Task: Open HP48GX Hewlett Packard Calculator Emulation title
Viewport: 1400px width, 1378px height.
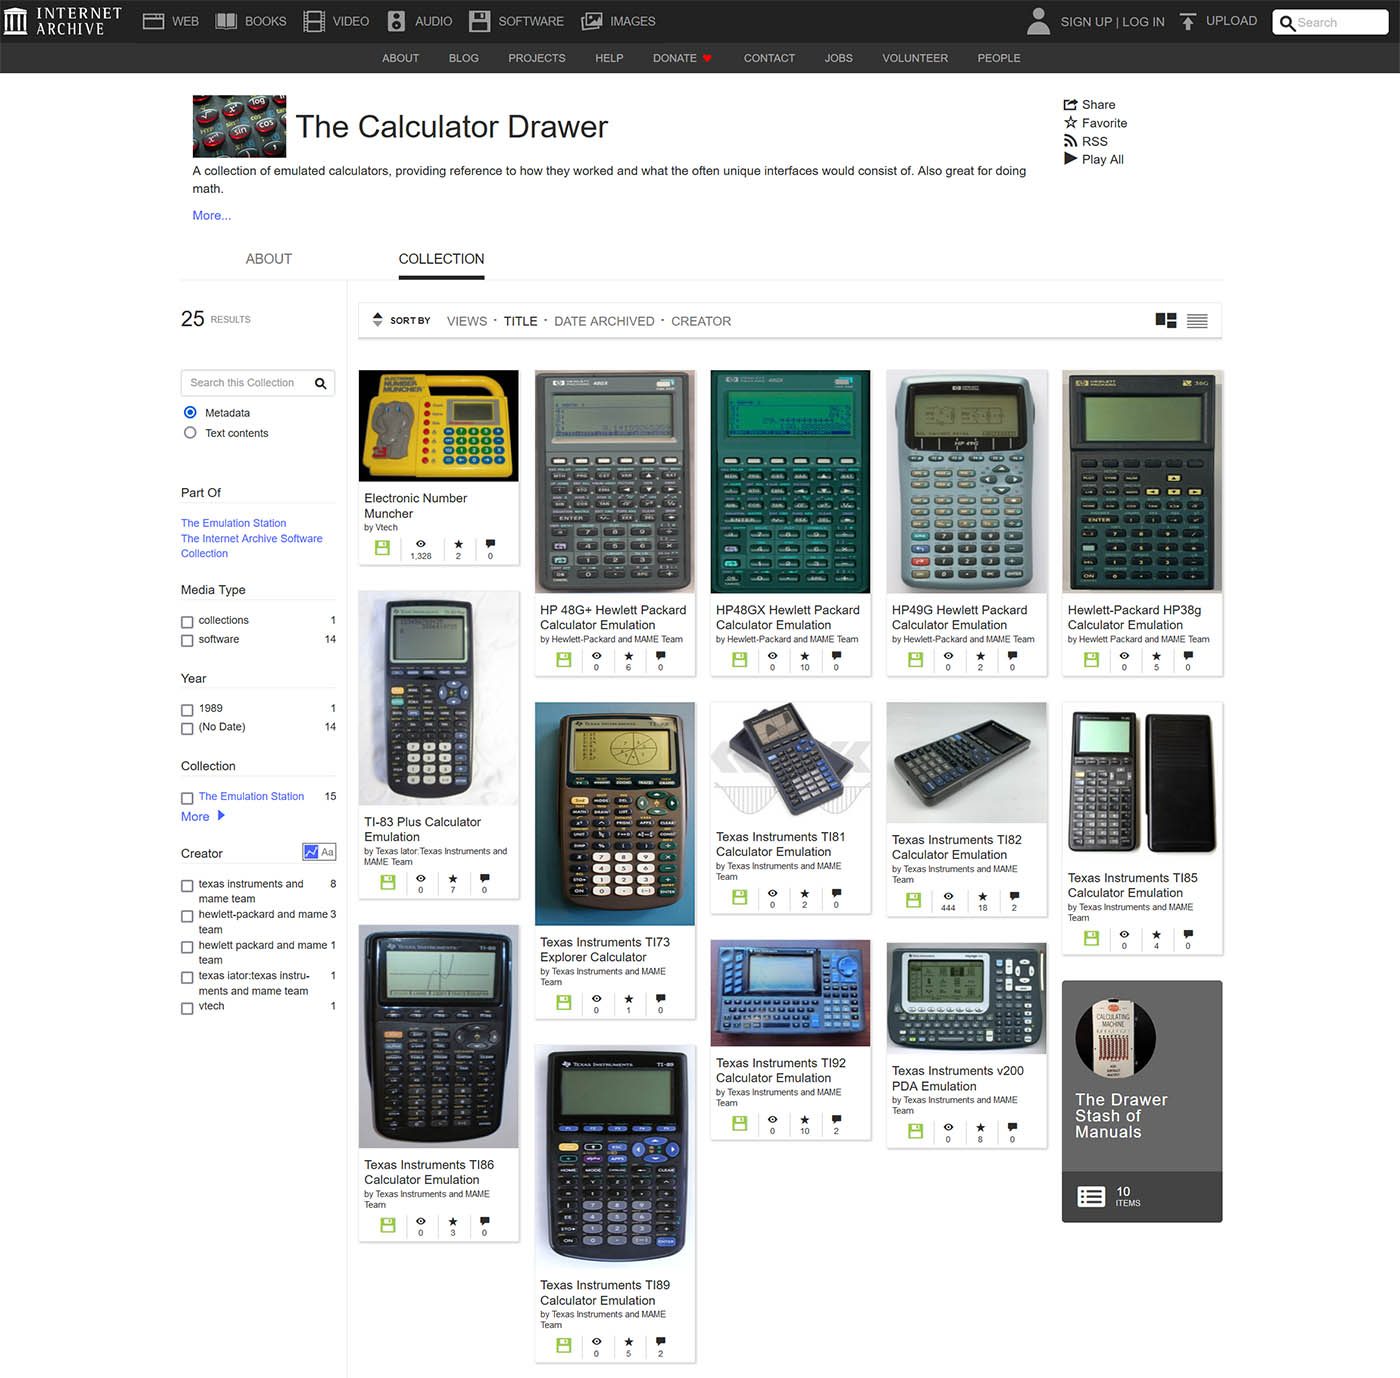Action: [788, 617]
